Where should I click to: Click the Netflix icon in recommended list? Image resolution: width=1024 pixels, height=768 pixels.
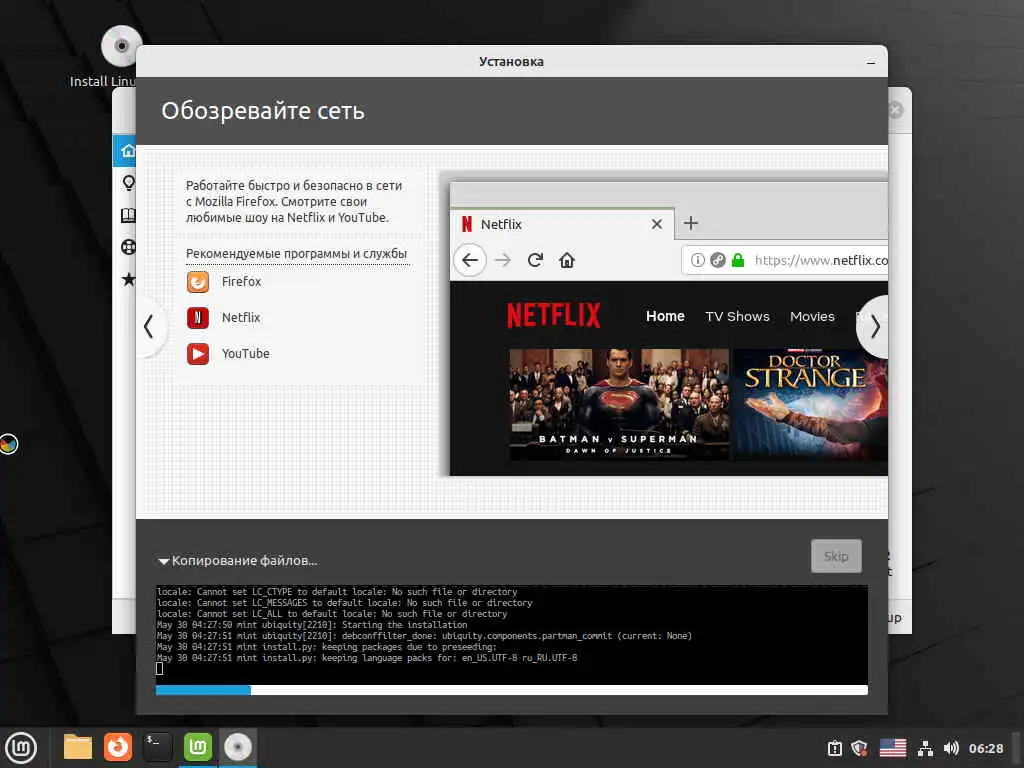tap(198, 318)
